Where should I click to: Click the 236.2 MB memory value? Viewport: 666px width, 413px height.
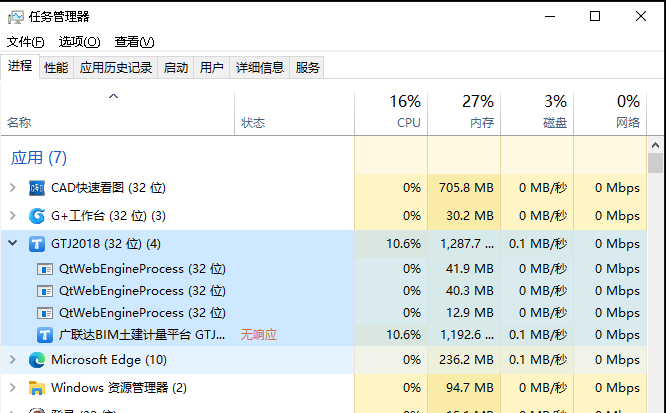coord(466,360)
